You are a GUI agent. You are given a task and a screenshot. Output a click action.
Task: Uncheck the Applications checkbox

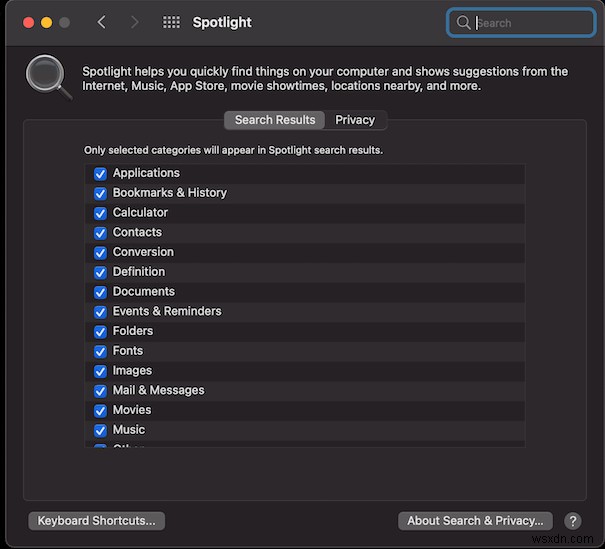100,173
